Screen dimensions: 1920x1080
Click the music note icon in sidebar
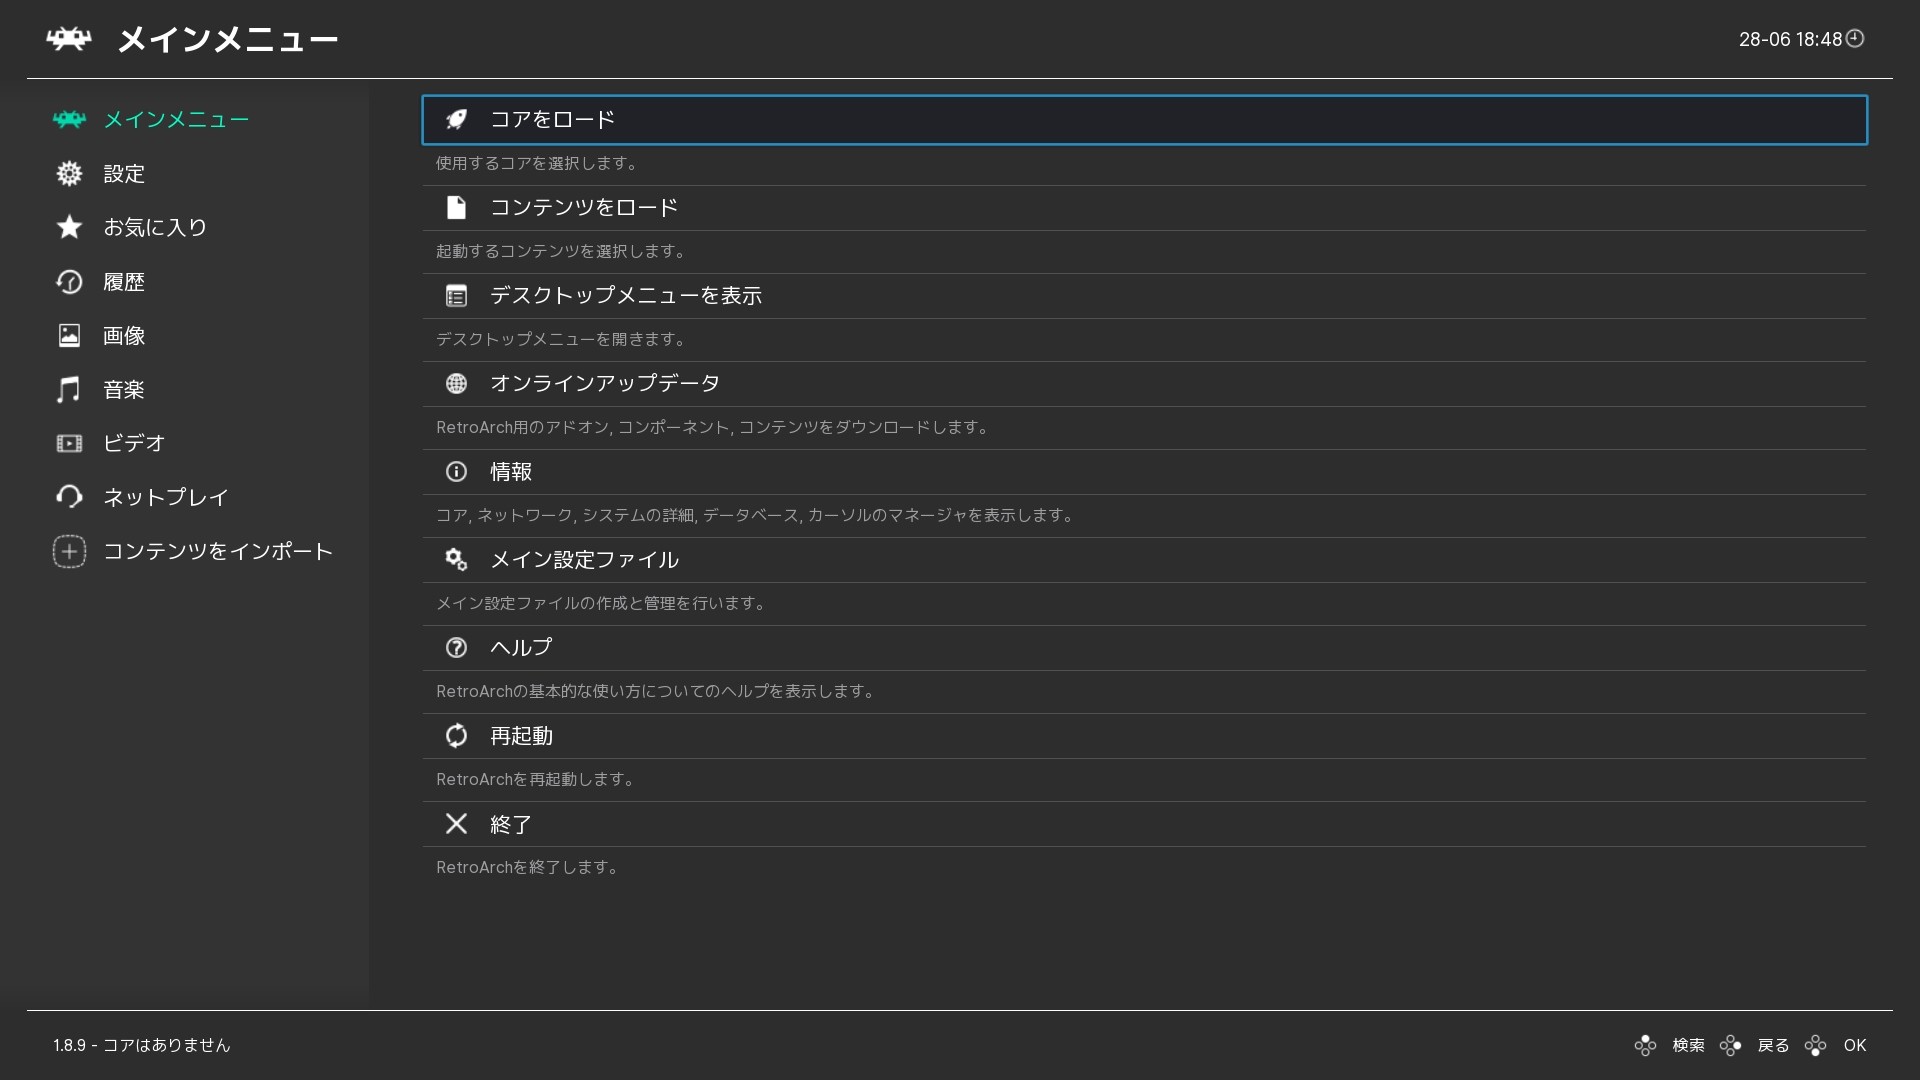68,390
